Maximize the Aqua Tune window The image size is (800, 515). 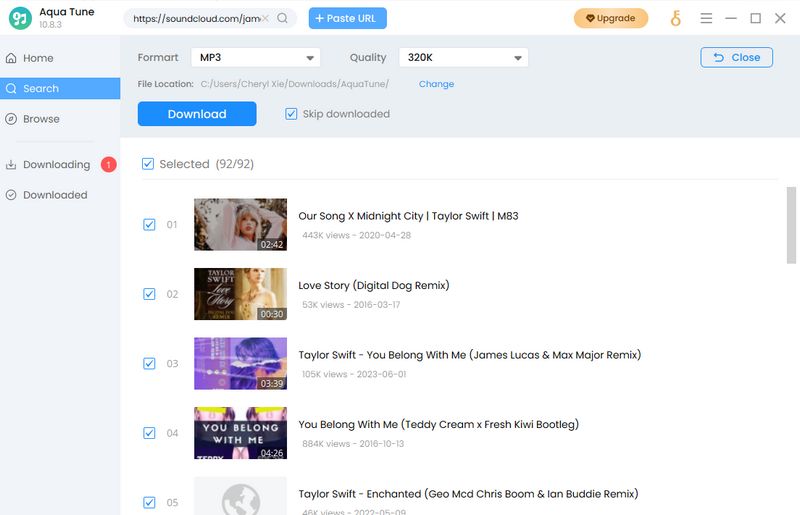(756, 18)
